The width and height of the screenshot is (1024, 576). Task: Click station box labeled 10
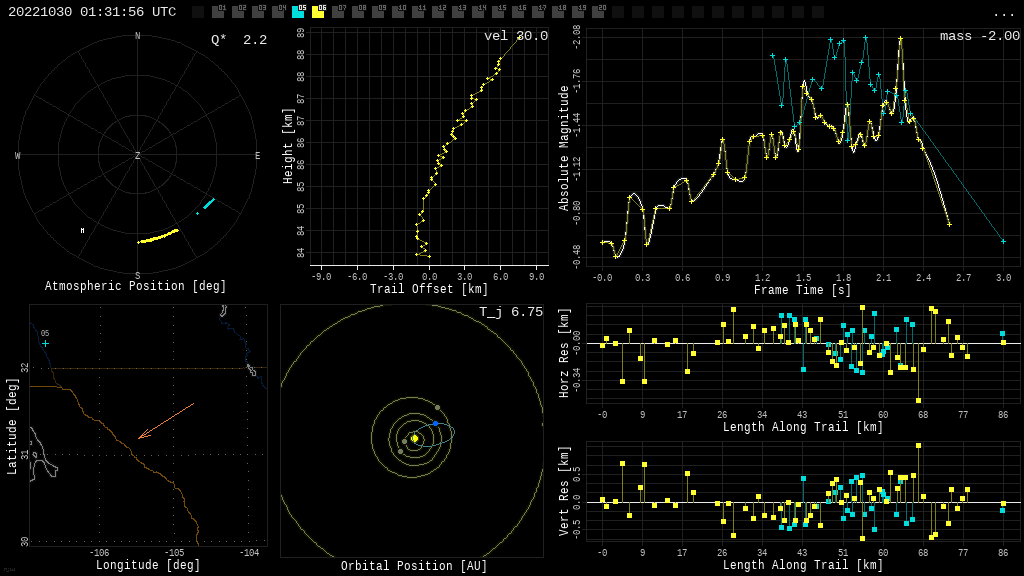point(398,12)
